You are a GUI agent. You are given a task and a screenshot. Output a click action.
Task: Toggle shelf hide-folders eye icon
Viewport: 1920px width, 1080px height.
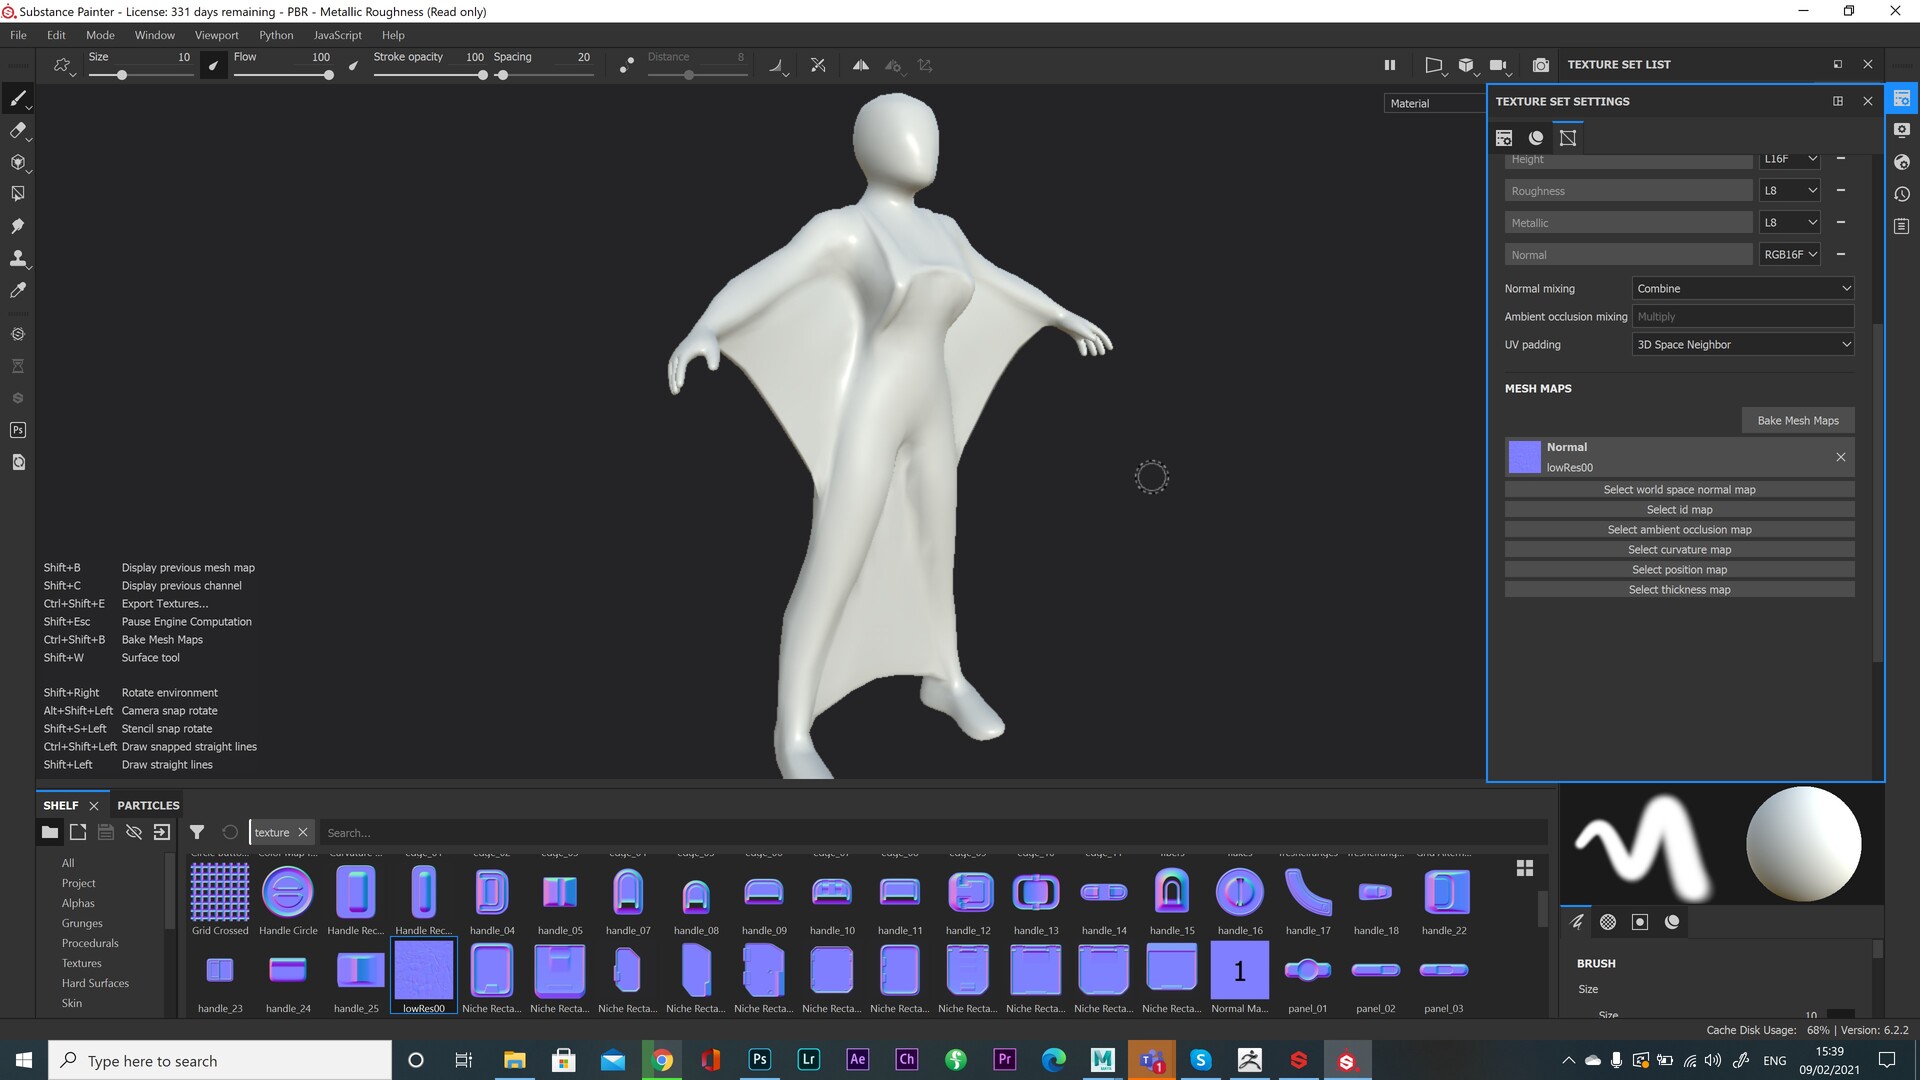[x=134, y=832]
